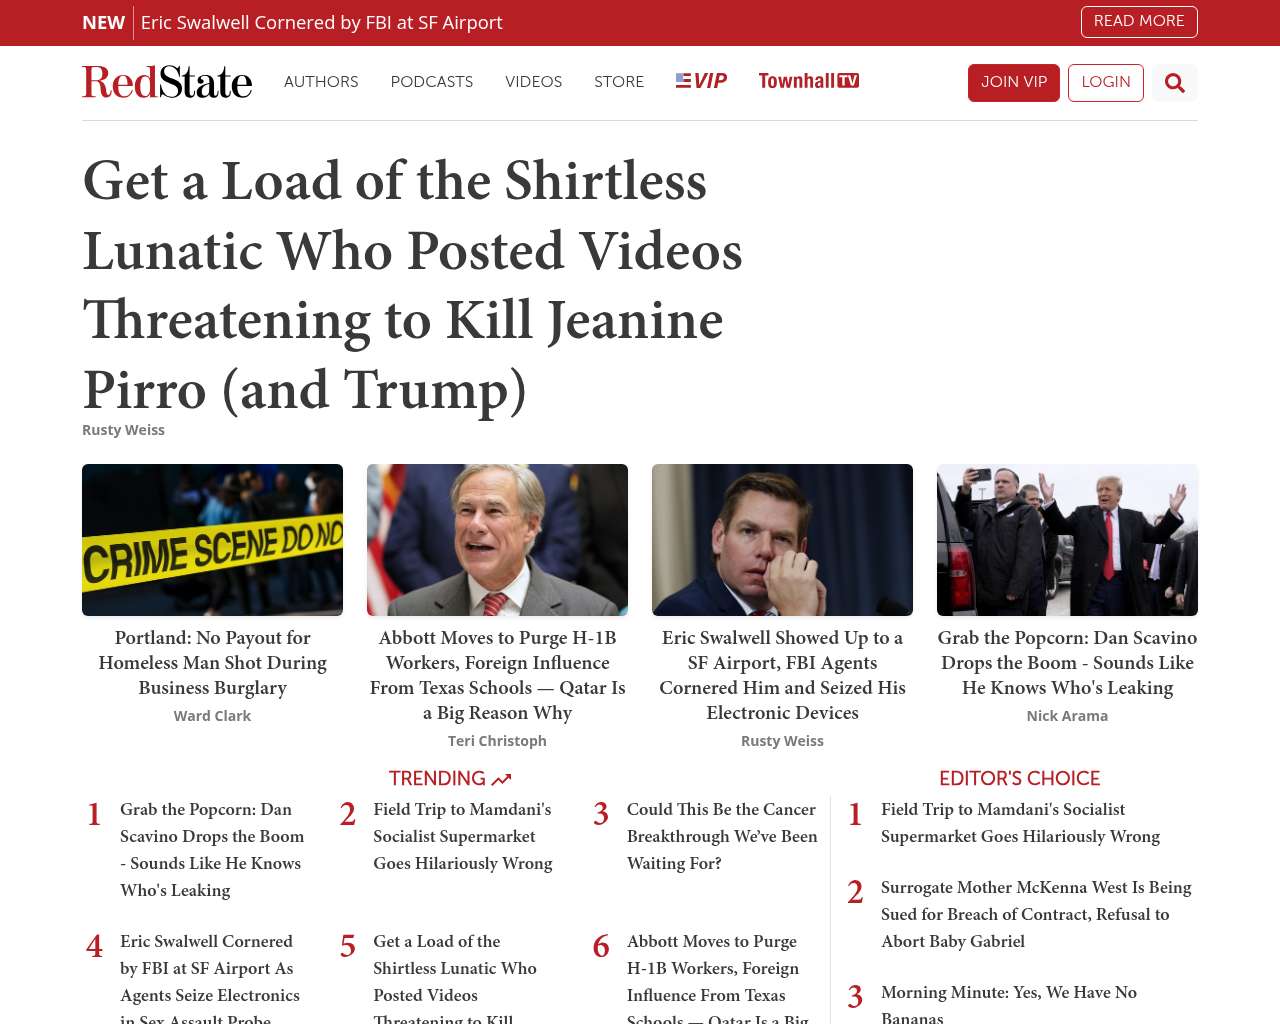Open the AUTHORS menu item
Screen dimensions: 1280x1024
(321, 82)
